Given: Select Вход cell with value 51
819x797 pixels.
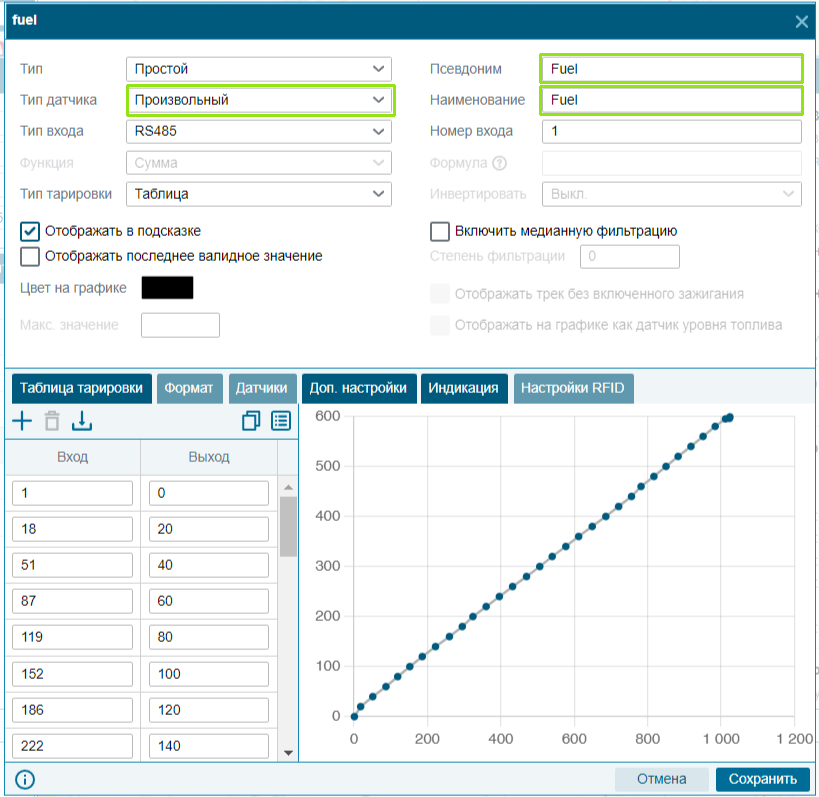Looking at the screenshot, I should tap(72, 565).
